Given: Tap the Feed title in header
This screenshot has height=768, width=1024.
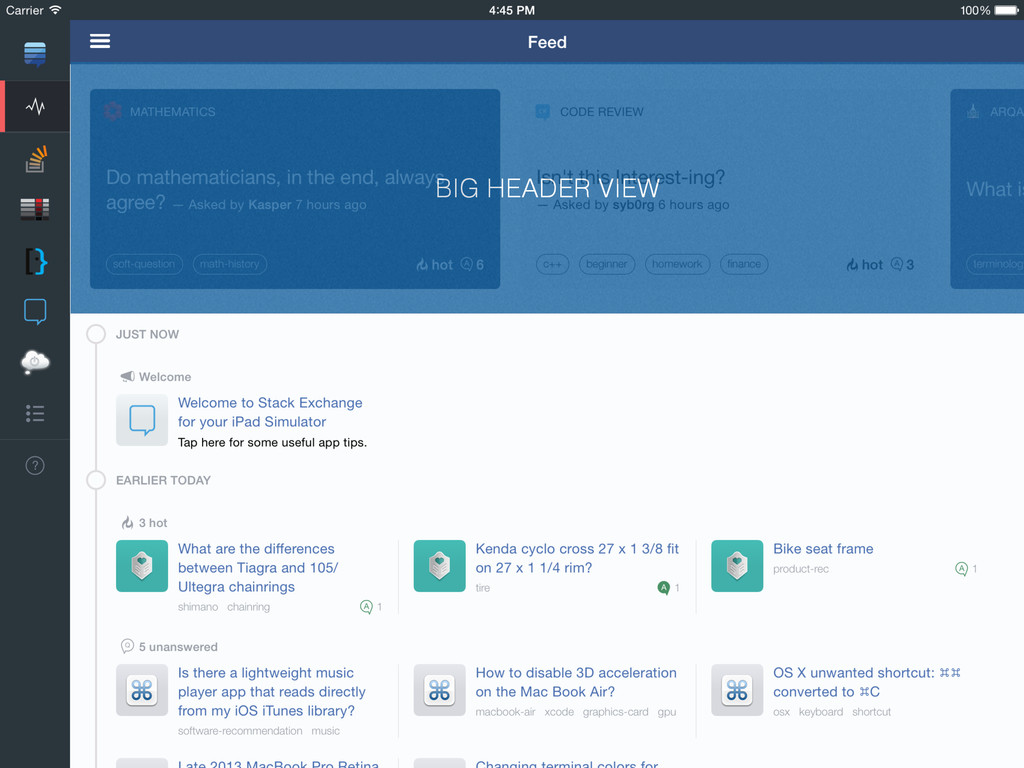Looking at the screenshot, I should (547, 42).
